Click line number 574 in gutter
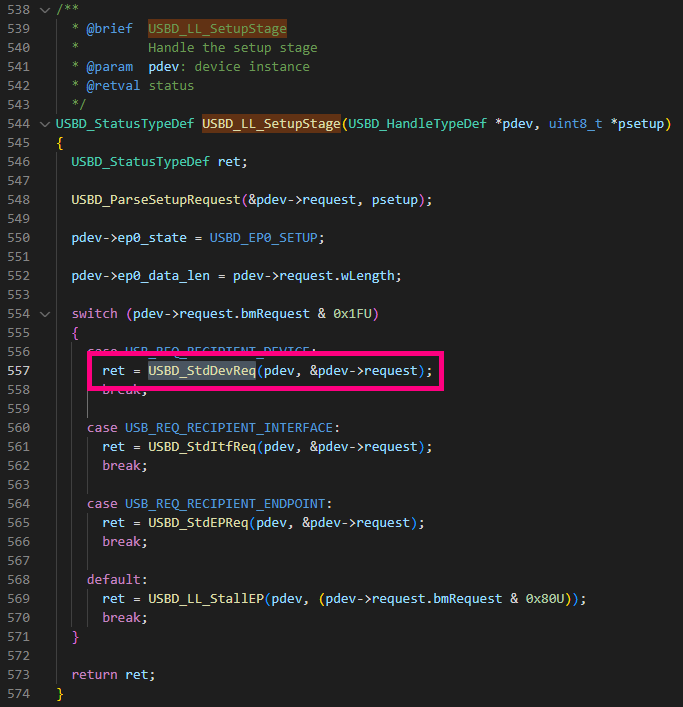Image resolution: width=683 pixels, height=707 pixels. coord(18,693)
